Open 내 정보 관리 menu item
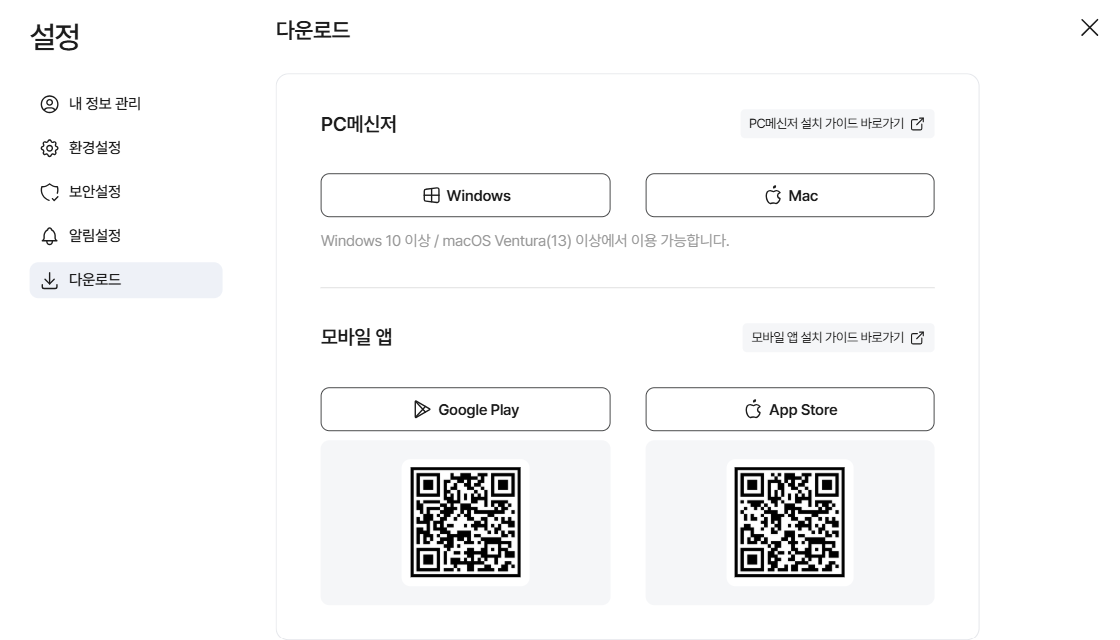The image size is (1120, 640). 104,104
